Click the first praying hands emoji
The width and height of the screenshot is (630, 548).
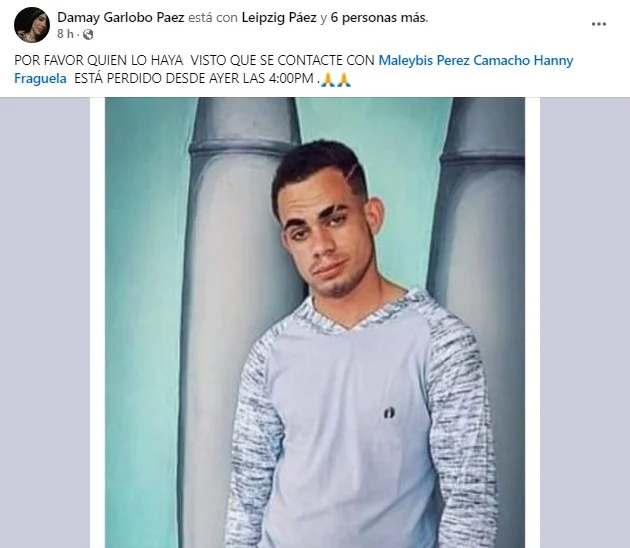click(x=329, y=79)
